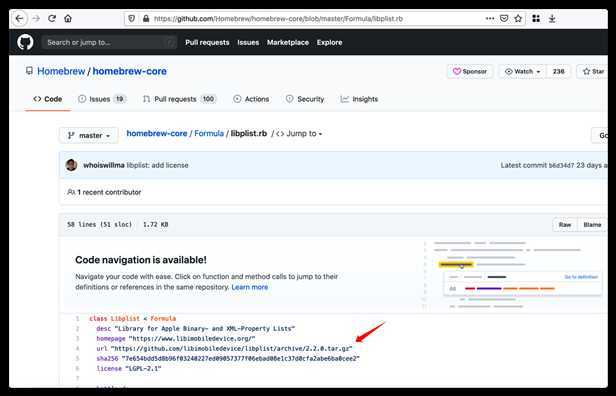Click the watchers count 236
The image size is (616, 396).
click(x=558, y=72)
